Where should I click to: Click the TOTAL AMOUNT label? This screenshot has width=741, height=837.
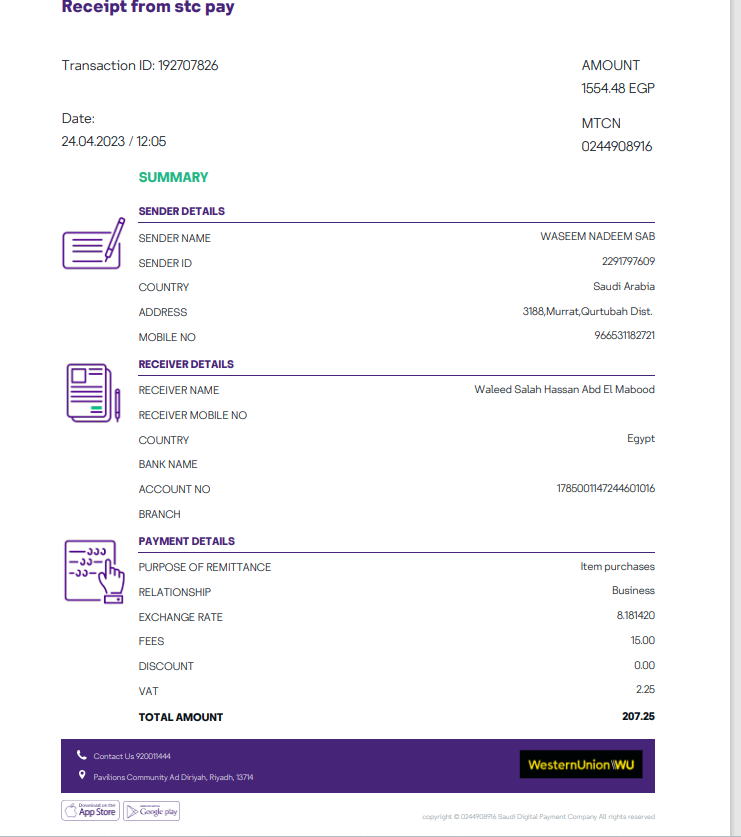coord(180,717)
